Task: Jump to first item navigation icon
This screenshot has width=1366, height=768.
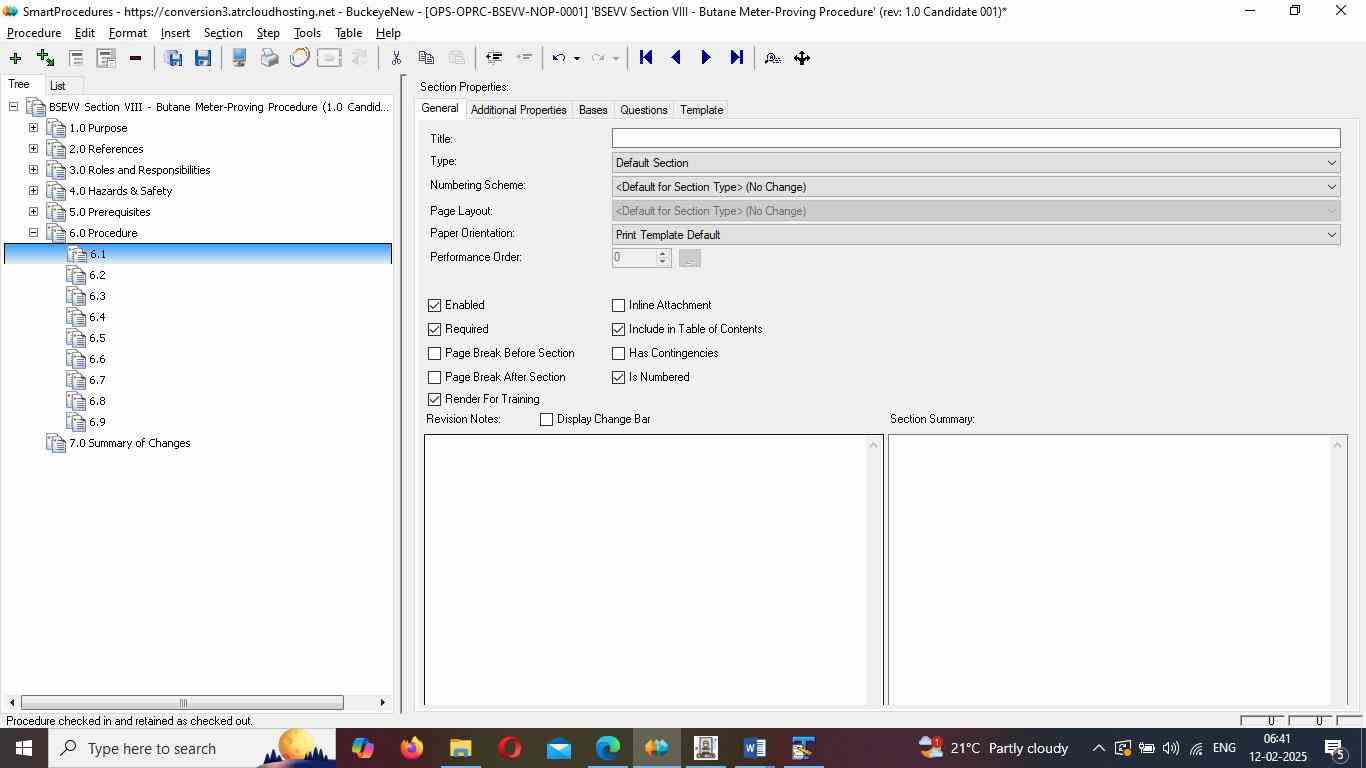Action: point(646,58)
